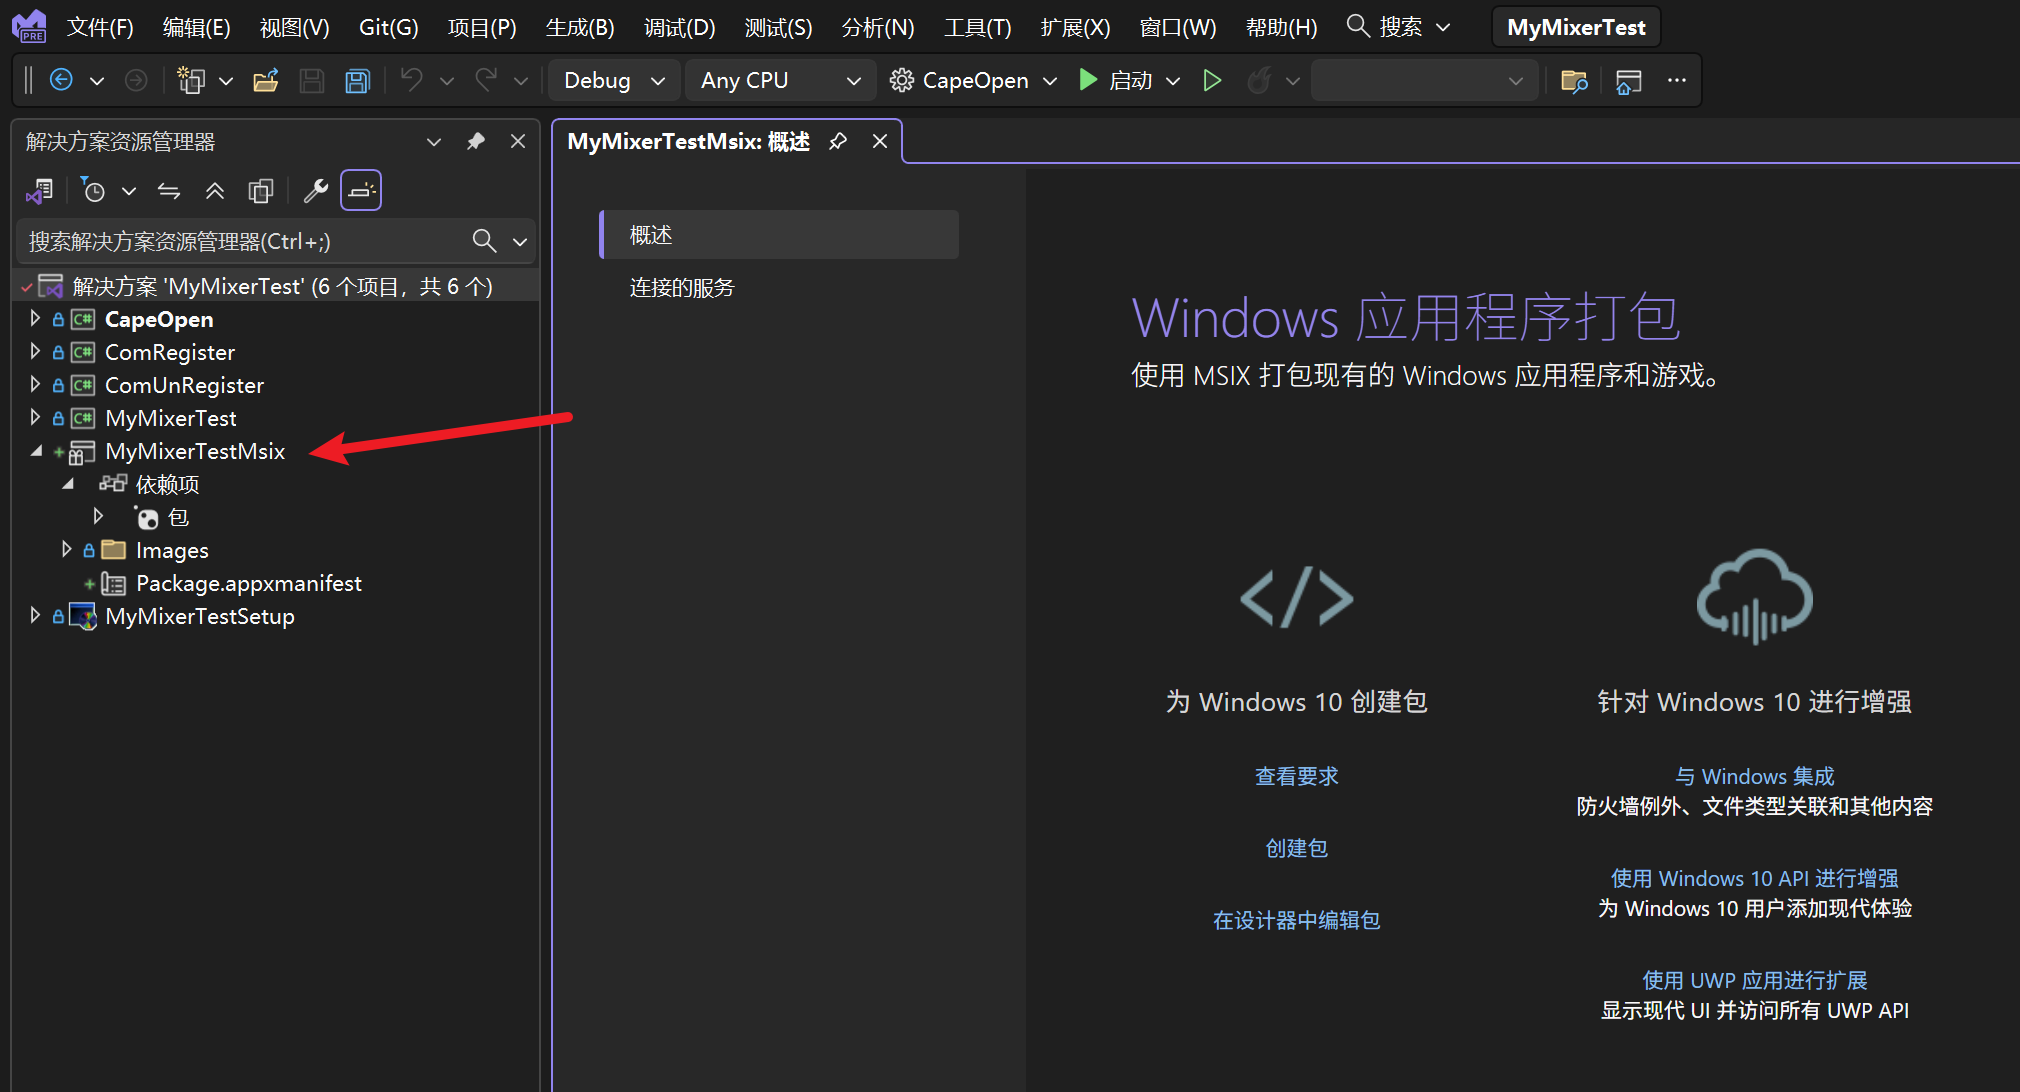Click the search magnifier in menu bar

pos(1358,26)
